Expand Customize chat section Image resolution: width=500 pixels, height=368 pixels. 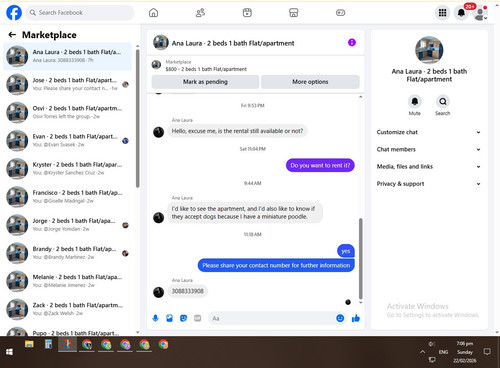429,132
